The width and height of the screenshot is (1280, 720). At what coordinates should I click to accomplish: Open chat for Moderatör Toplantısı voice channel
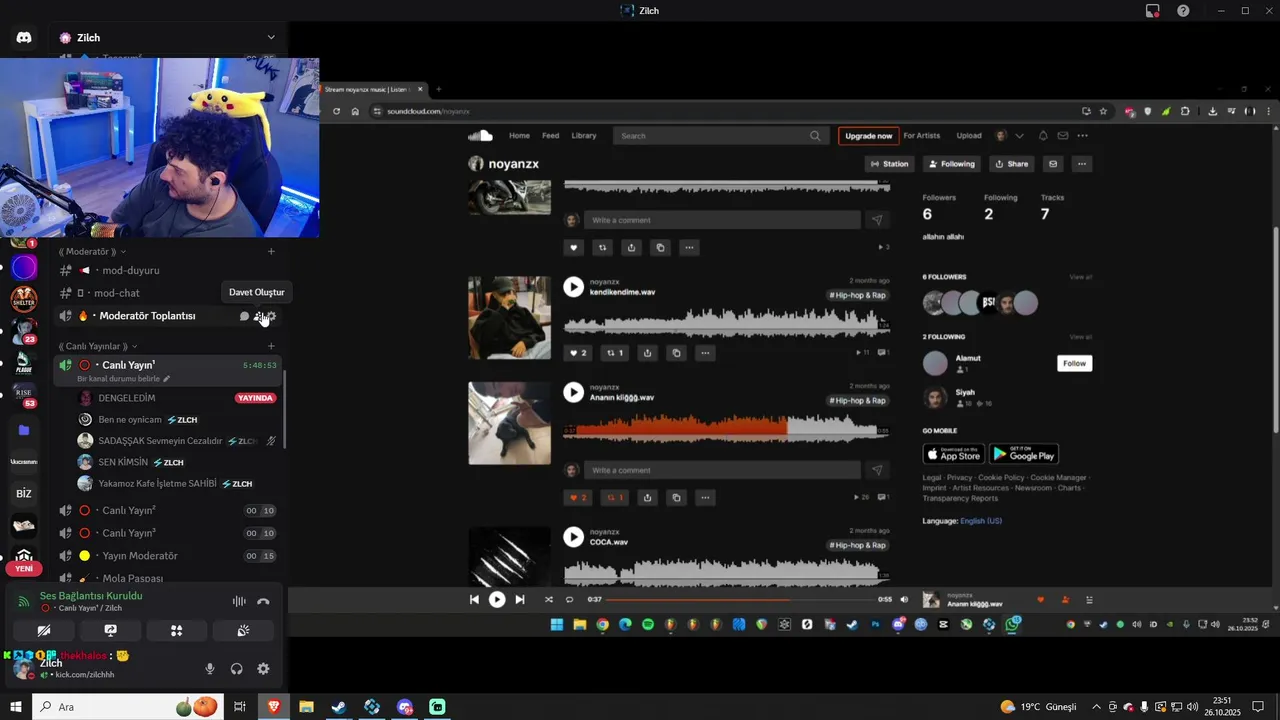[244, 316]
